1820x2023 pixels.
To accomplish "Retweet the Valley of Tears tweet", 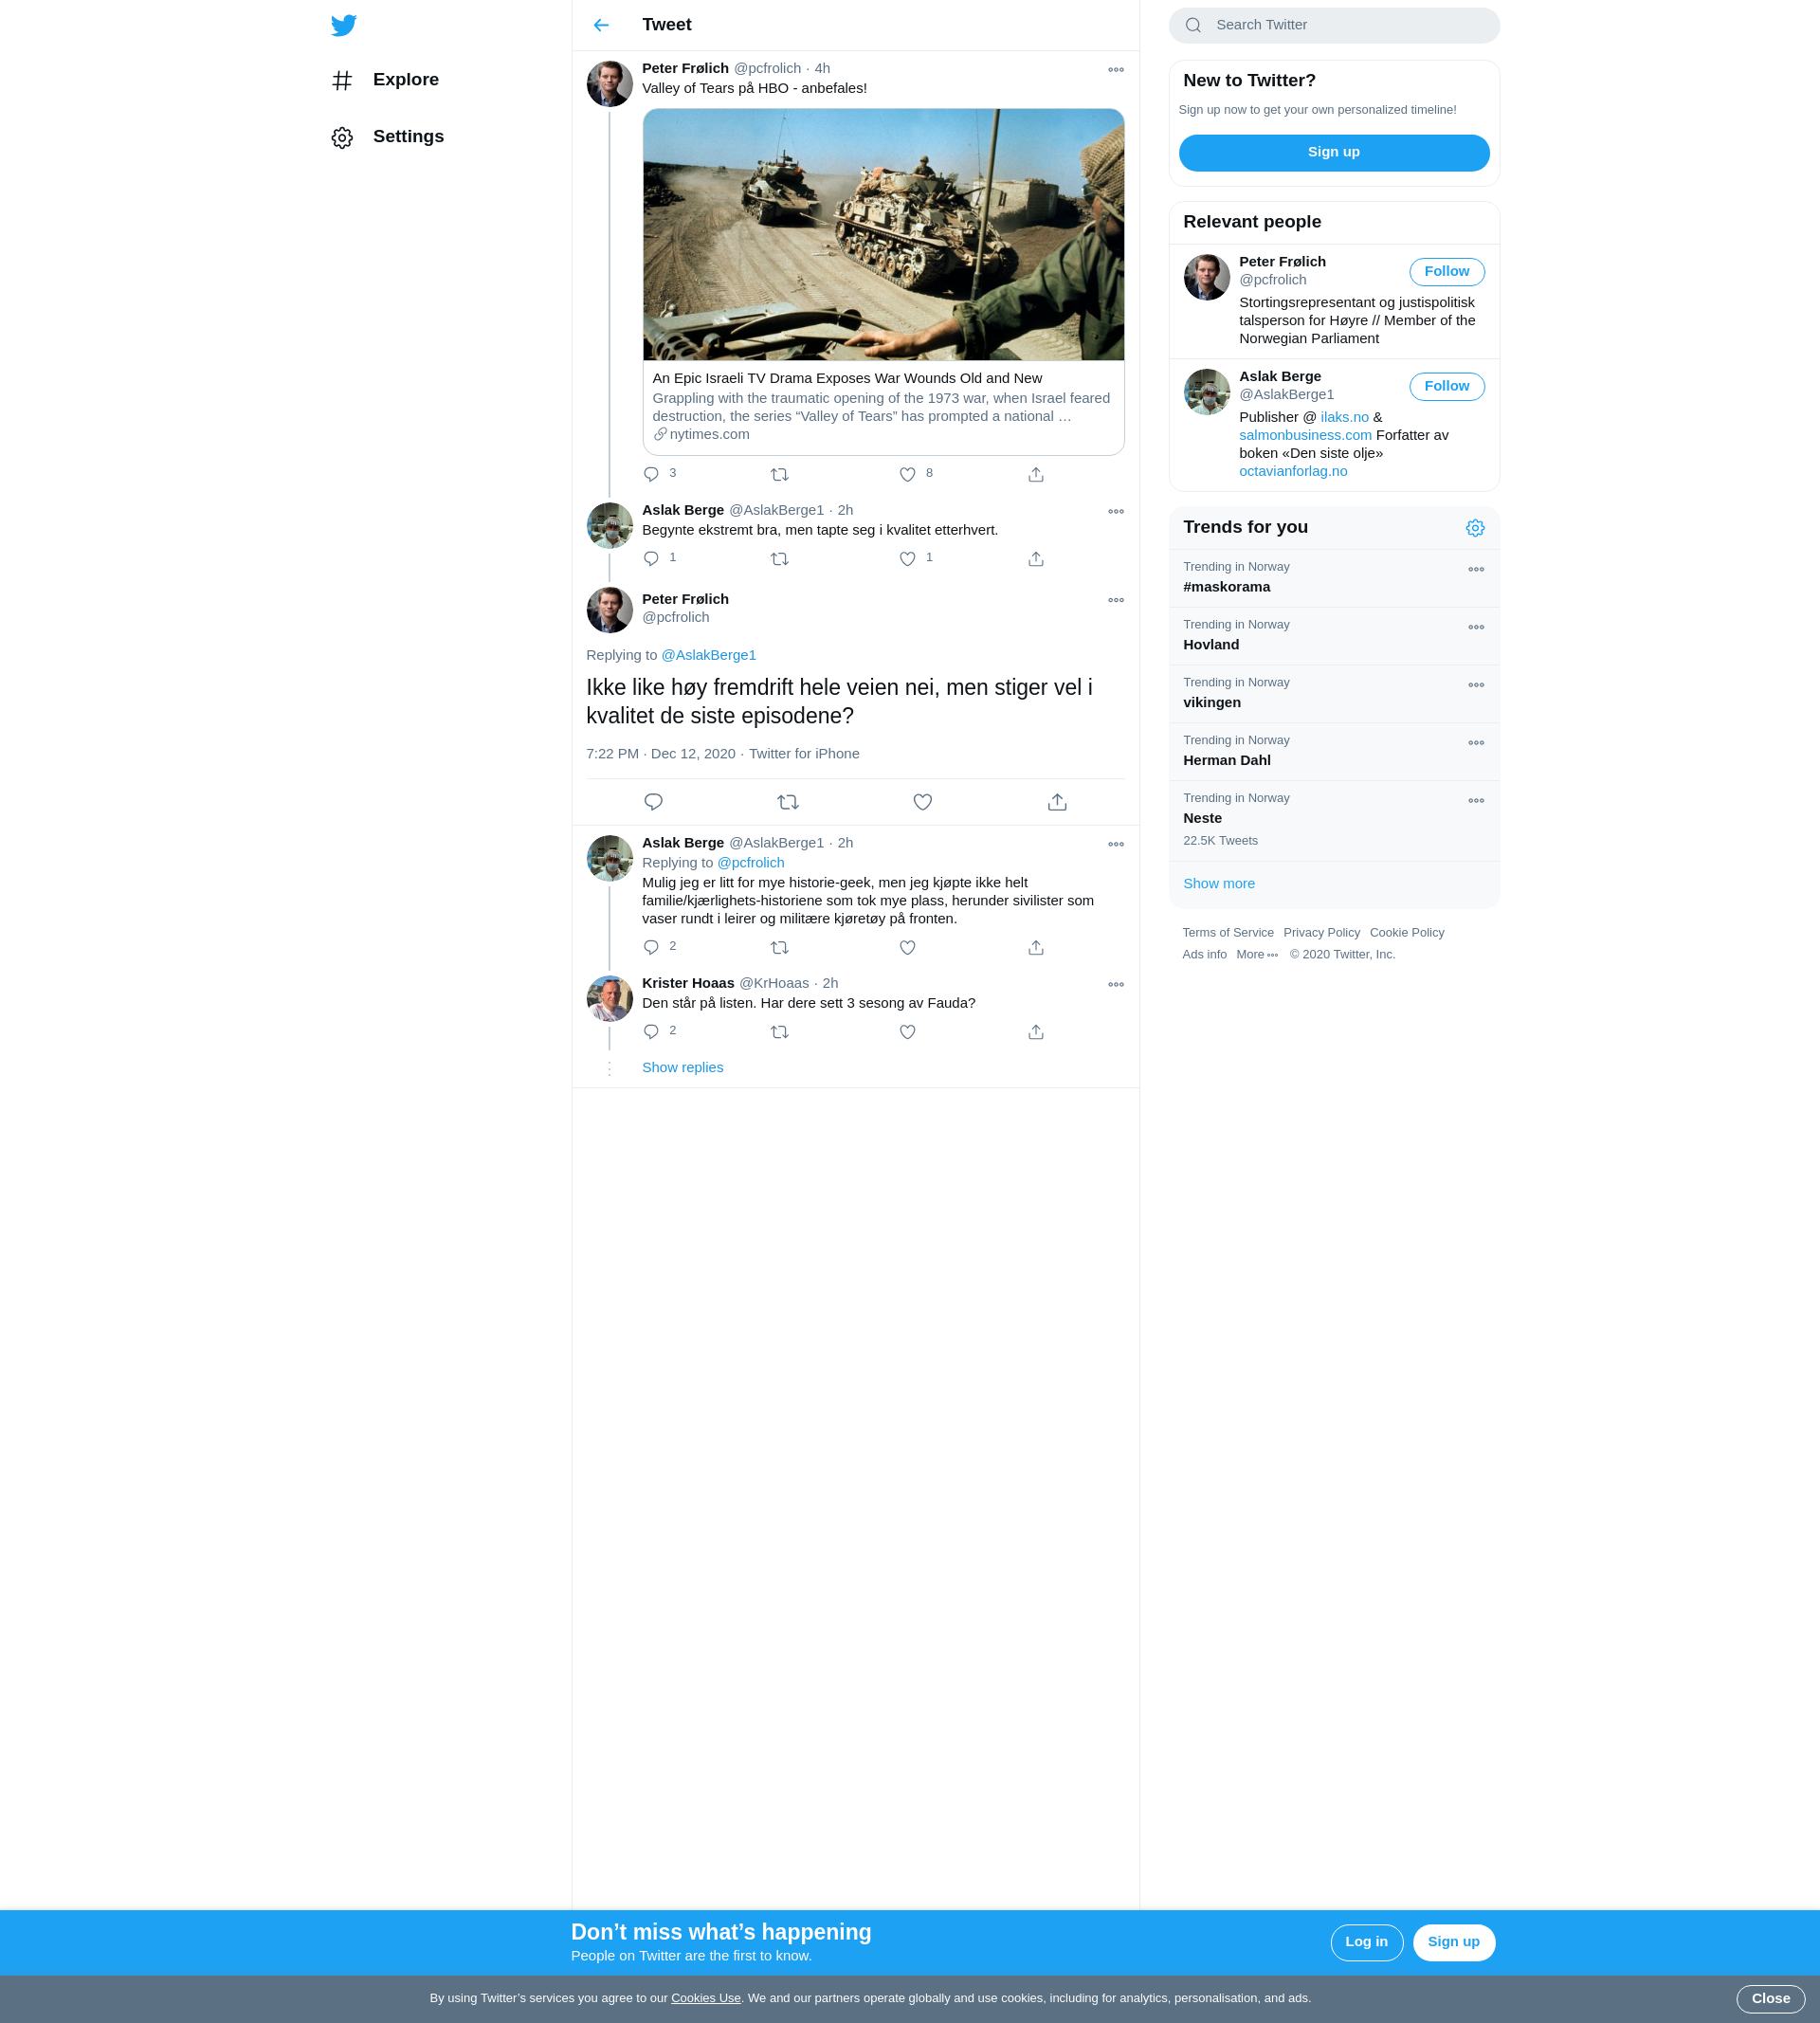I will click(780, 474).
